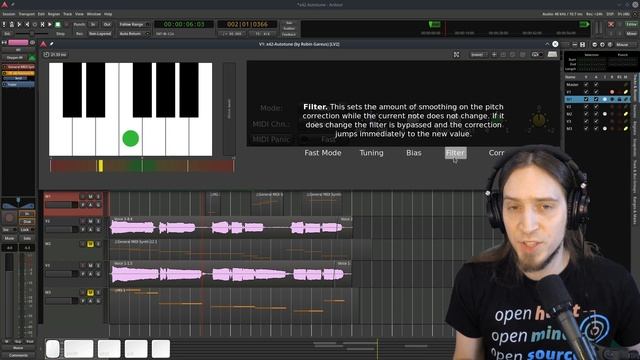Click the Feedback indicator button
The width and height of the screenshot is (640, 360).
pyautogui.click(x=289, y=34)
